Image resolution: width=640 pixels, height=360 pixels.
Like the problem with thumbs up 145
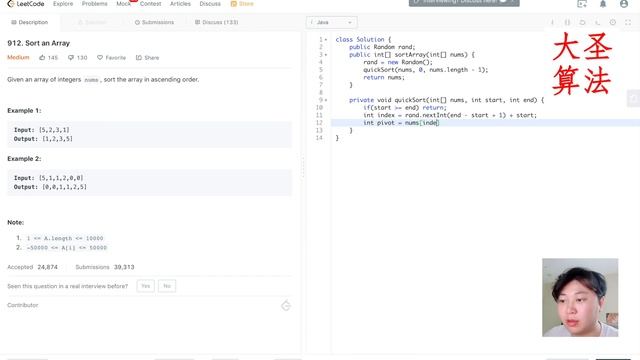click(x=48, y=58)
